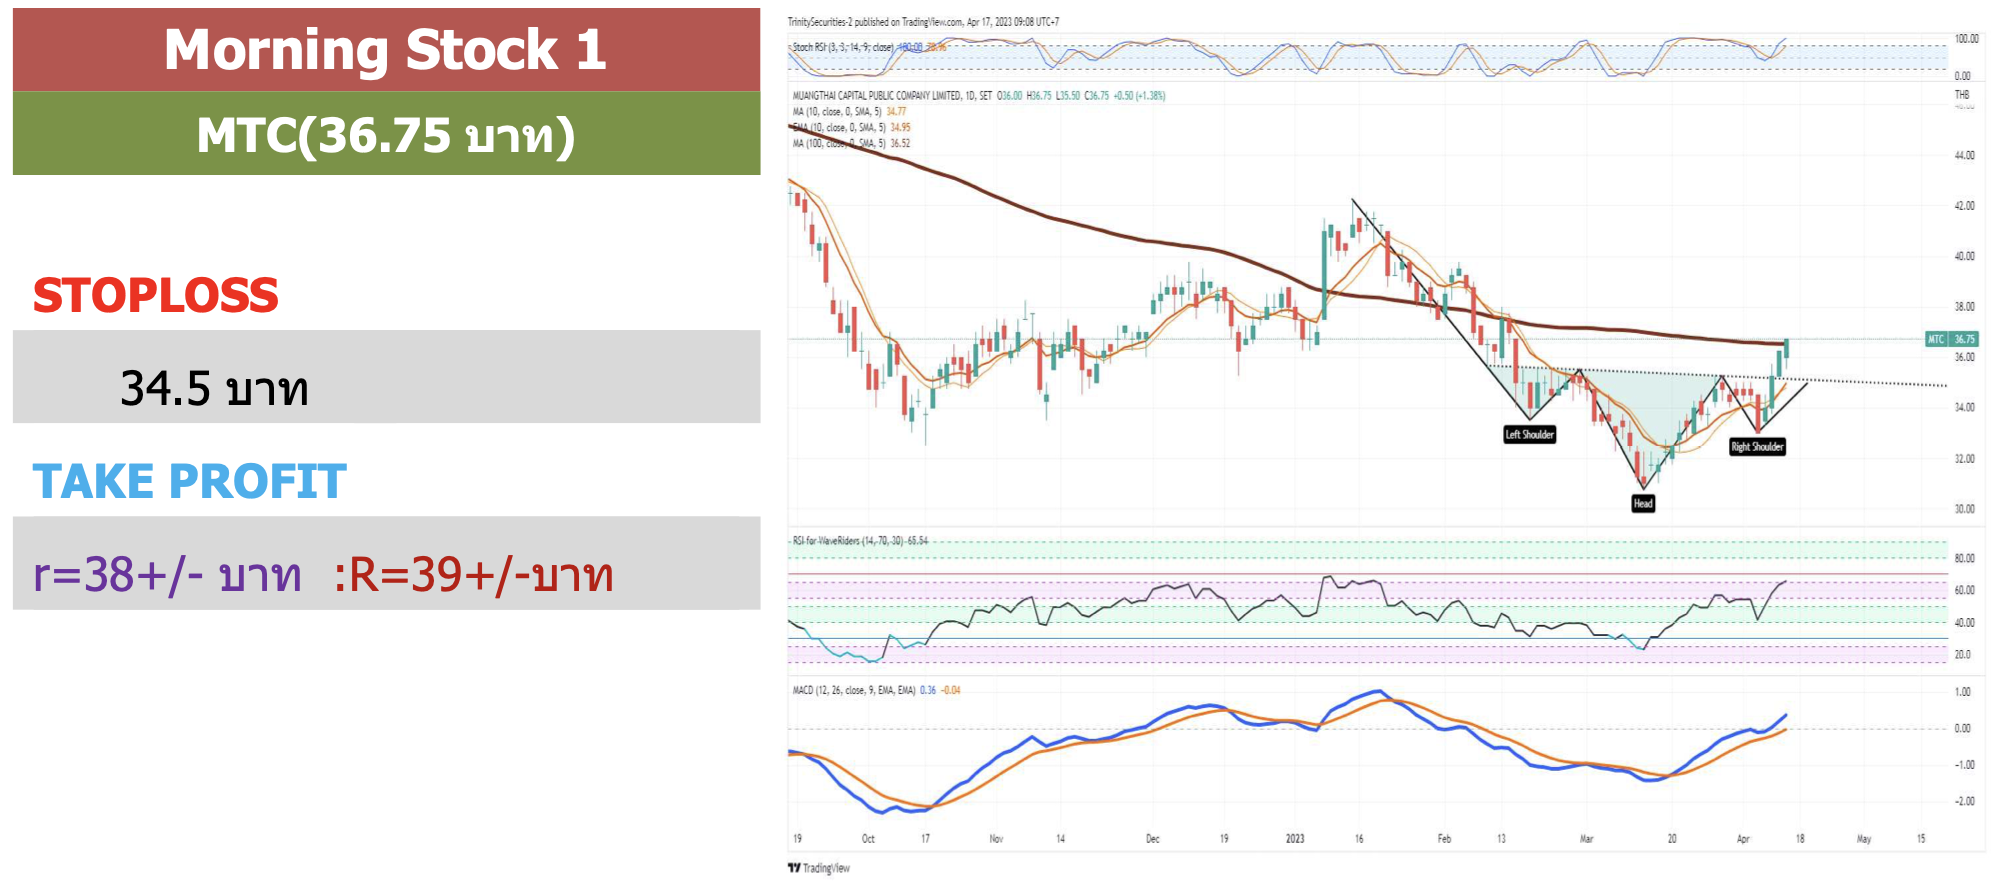The height and width of the screenshot is (892, 2000).
Task: Click the 32.00 price axis label
Action: coord(1965,459)
